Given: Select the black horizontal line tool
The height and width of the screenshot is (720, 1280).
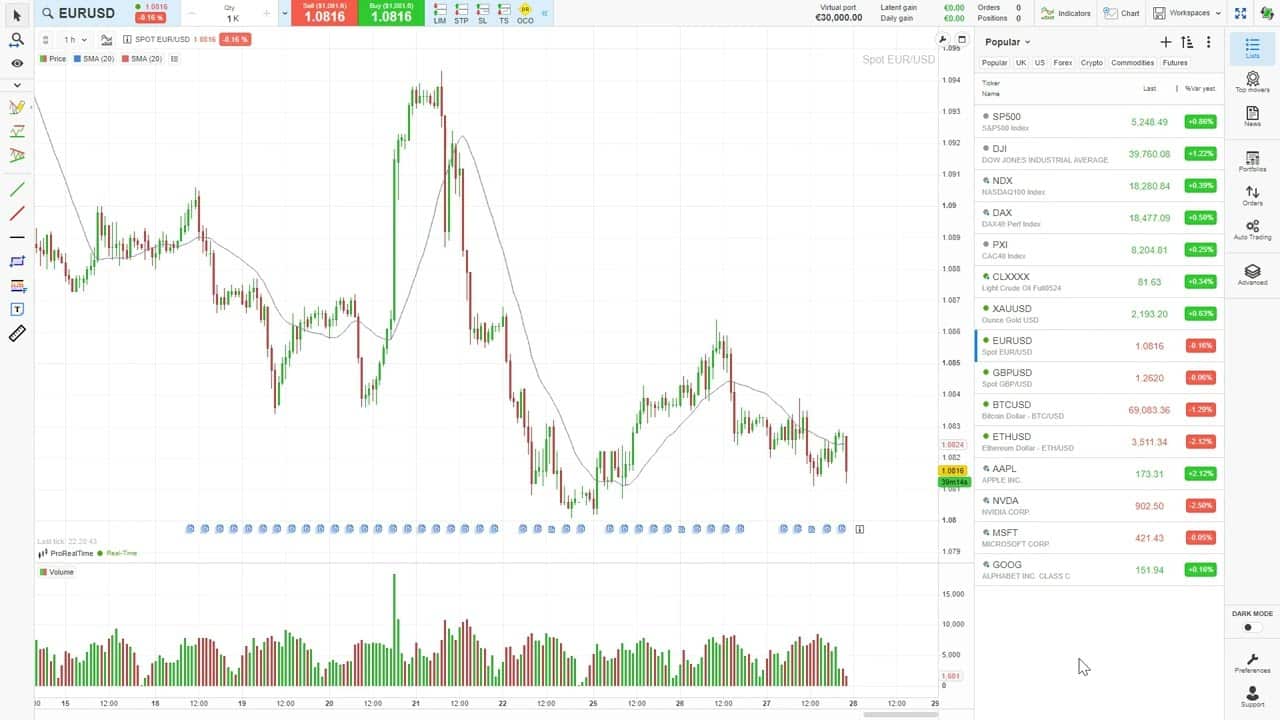Looking at the screenshot, I should (17, 237).
